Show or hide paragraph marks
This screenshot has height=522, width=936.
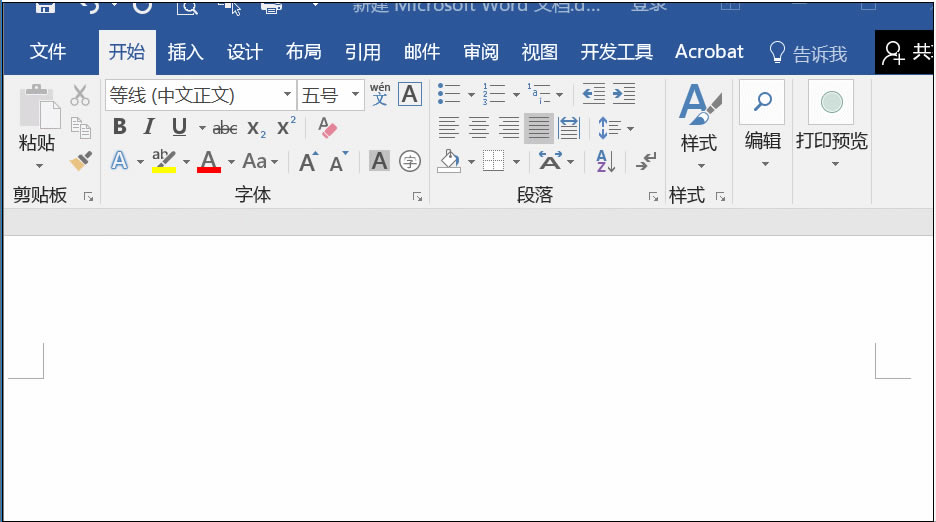(x=646, y=161)
